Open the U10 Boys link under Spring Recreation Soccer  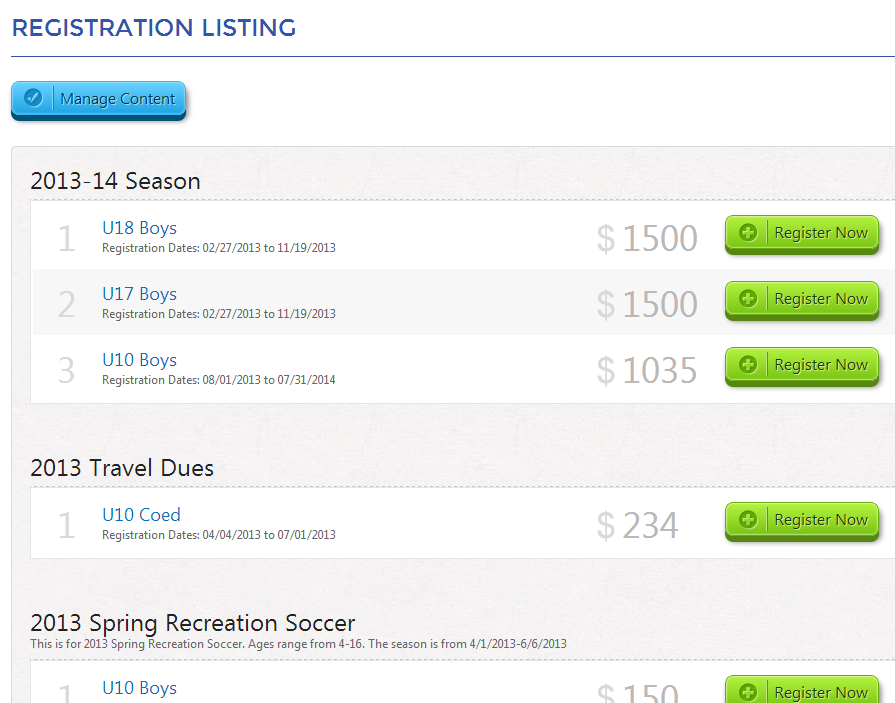coord(139,688)
